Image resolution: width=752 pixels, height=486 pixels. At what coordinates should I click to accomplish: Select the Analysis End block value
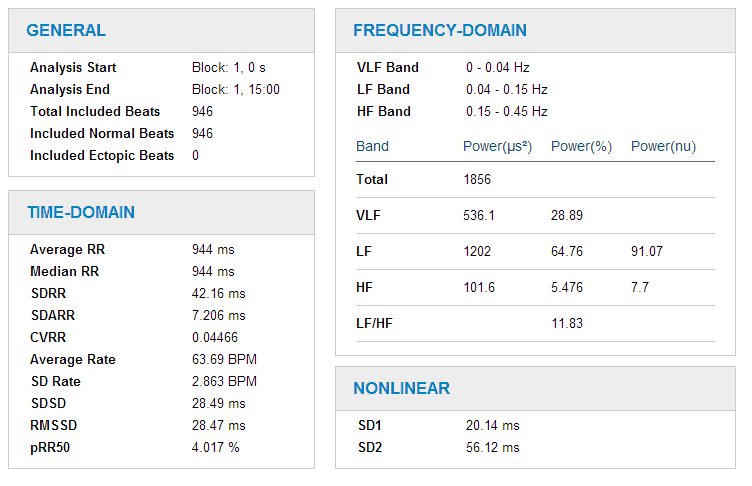235,90
